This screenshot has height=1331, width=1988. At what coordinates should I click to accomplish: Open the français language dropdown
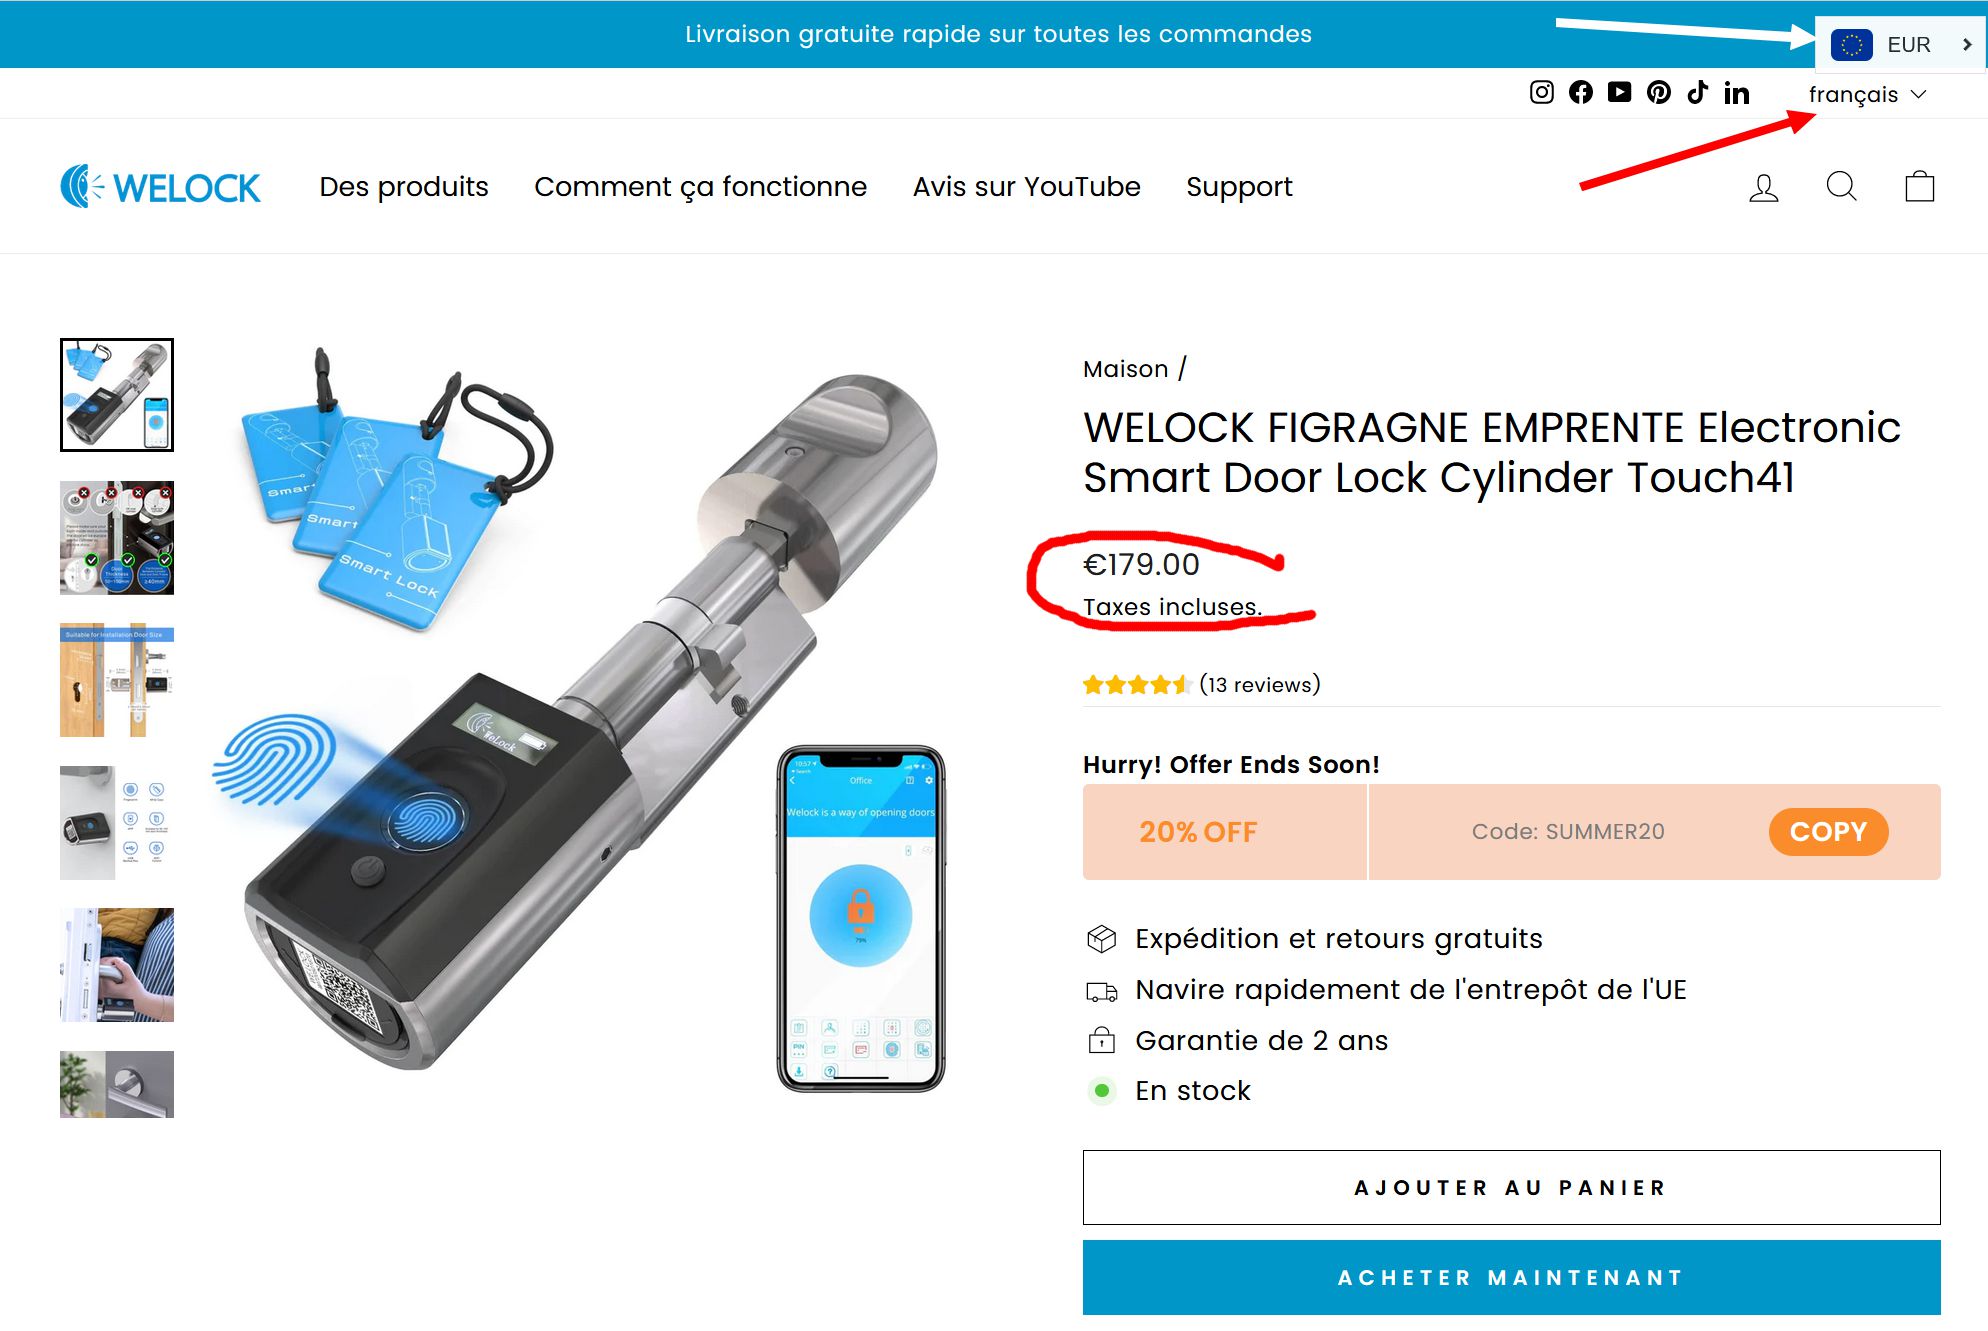click(1867, 94)
